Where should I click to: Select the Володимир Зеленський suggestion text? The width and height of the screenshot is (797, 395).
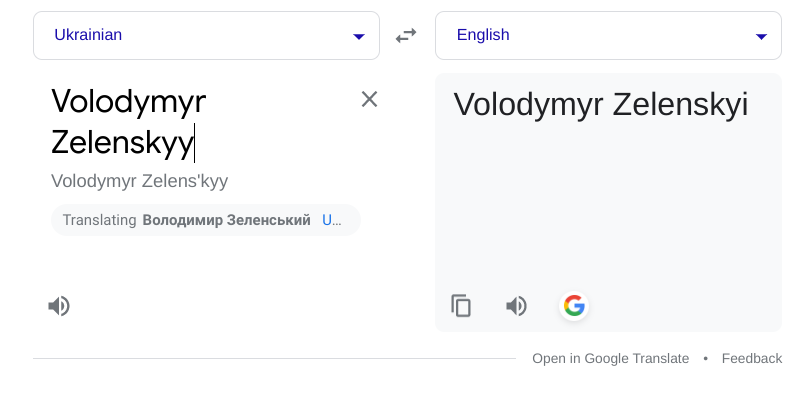(x=227, y=220)
